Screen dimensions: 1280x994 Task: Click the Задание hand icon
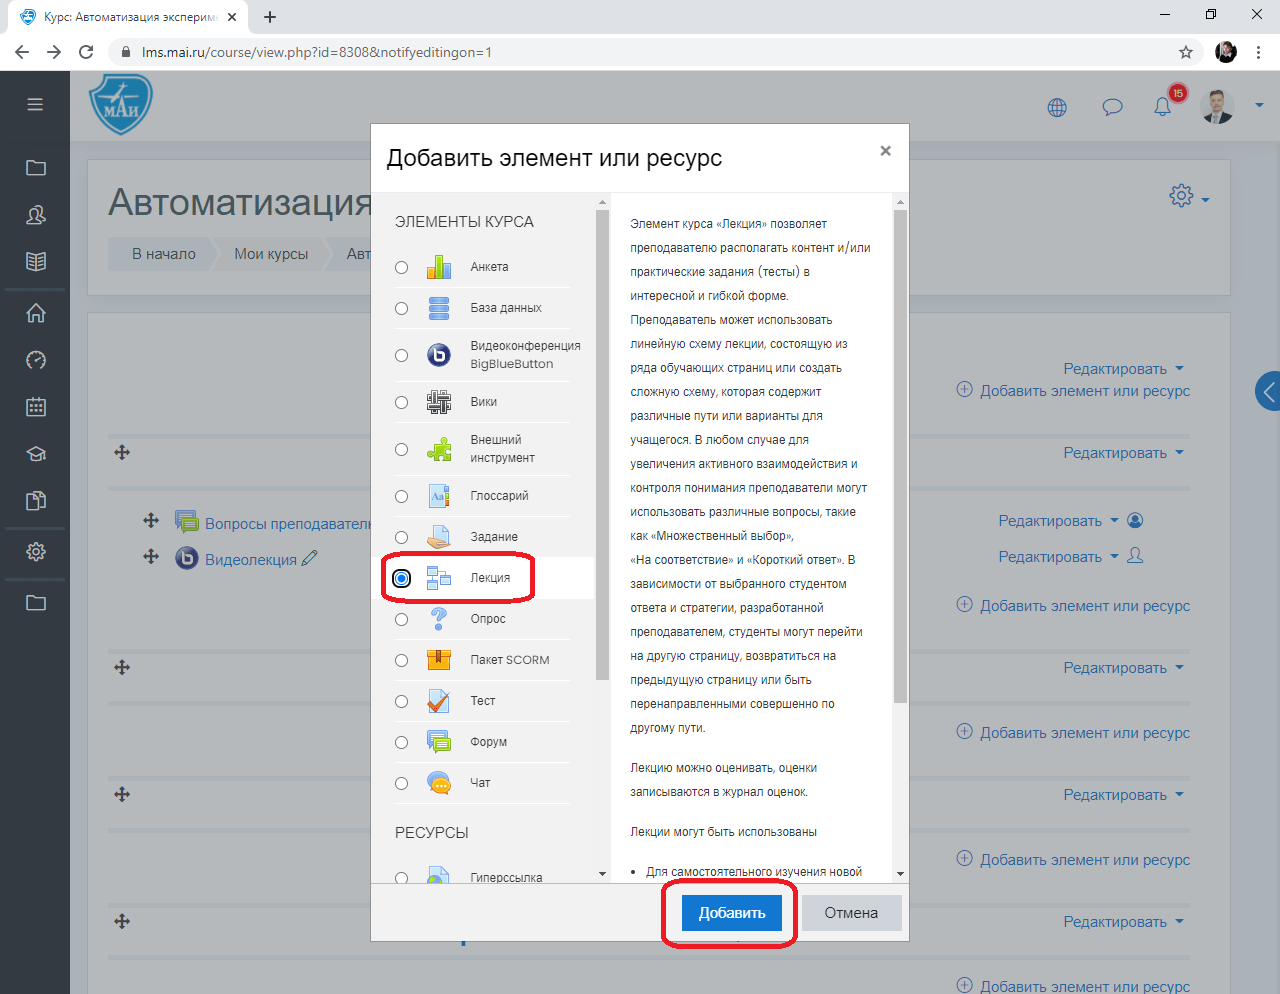tap(439, 537)
